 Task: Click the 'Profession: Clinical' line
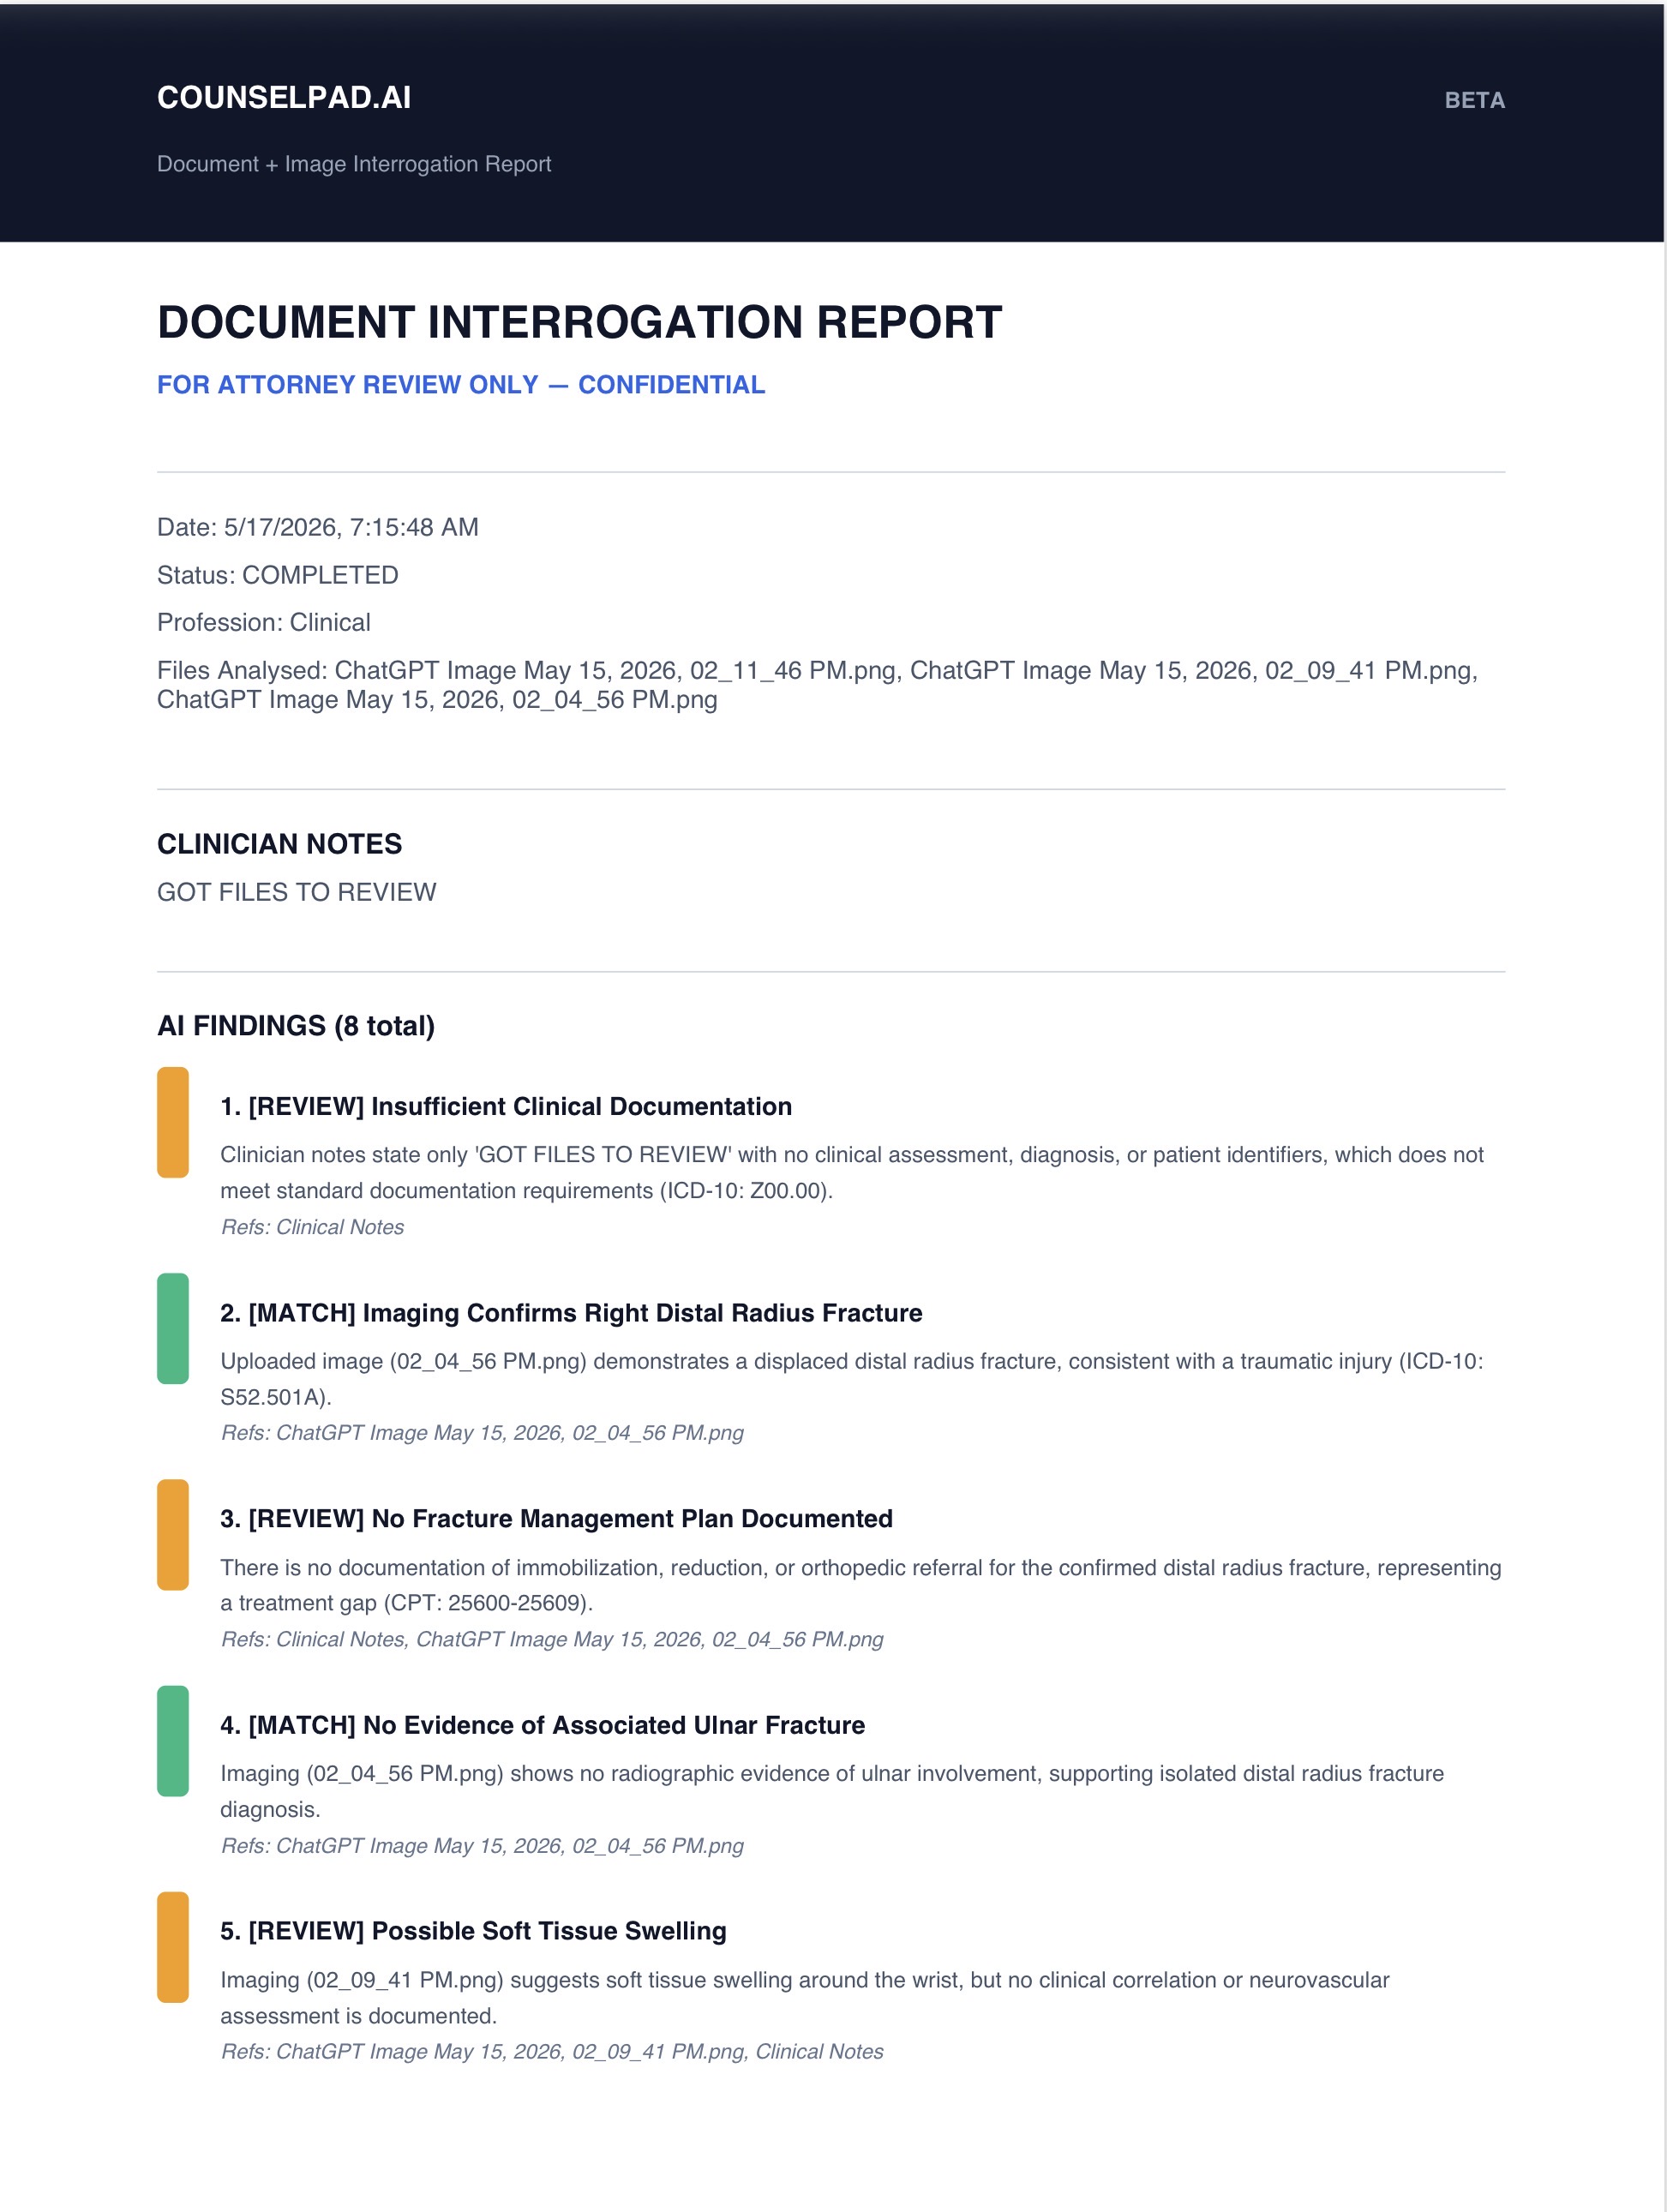coord(264,622)
